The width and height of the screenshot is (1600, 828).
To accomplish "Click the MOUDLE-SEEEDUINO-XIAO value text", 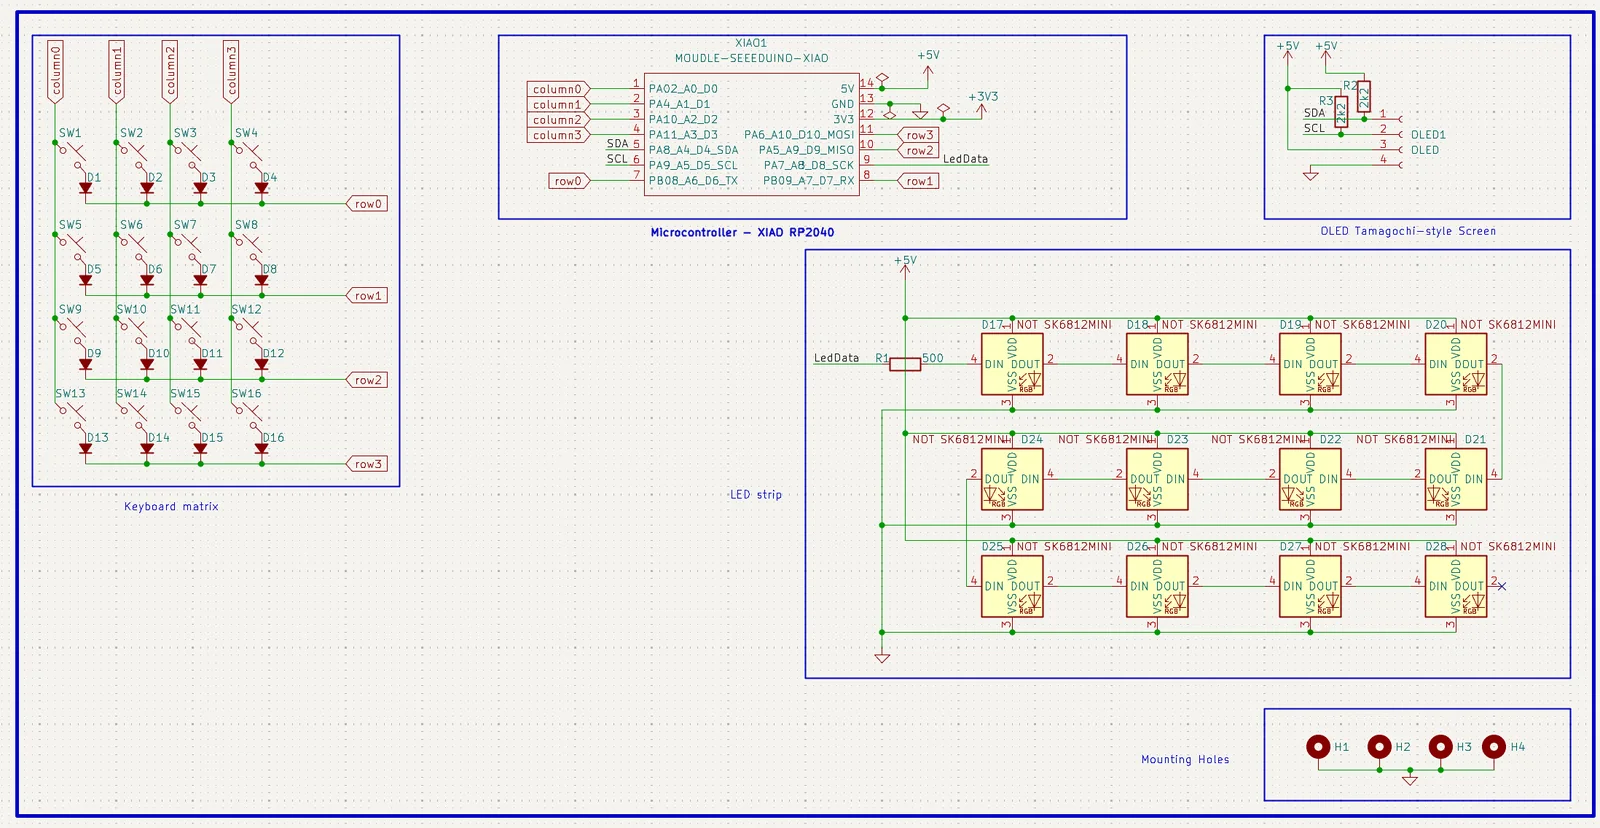I will [x=751, y=58].
